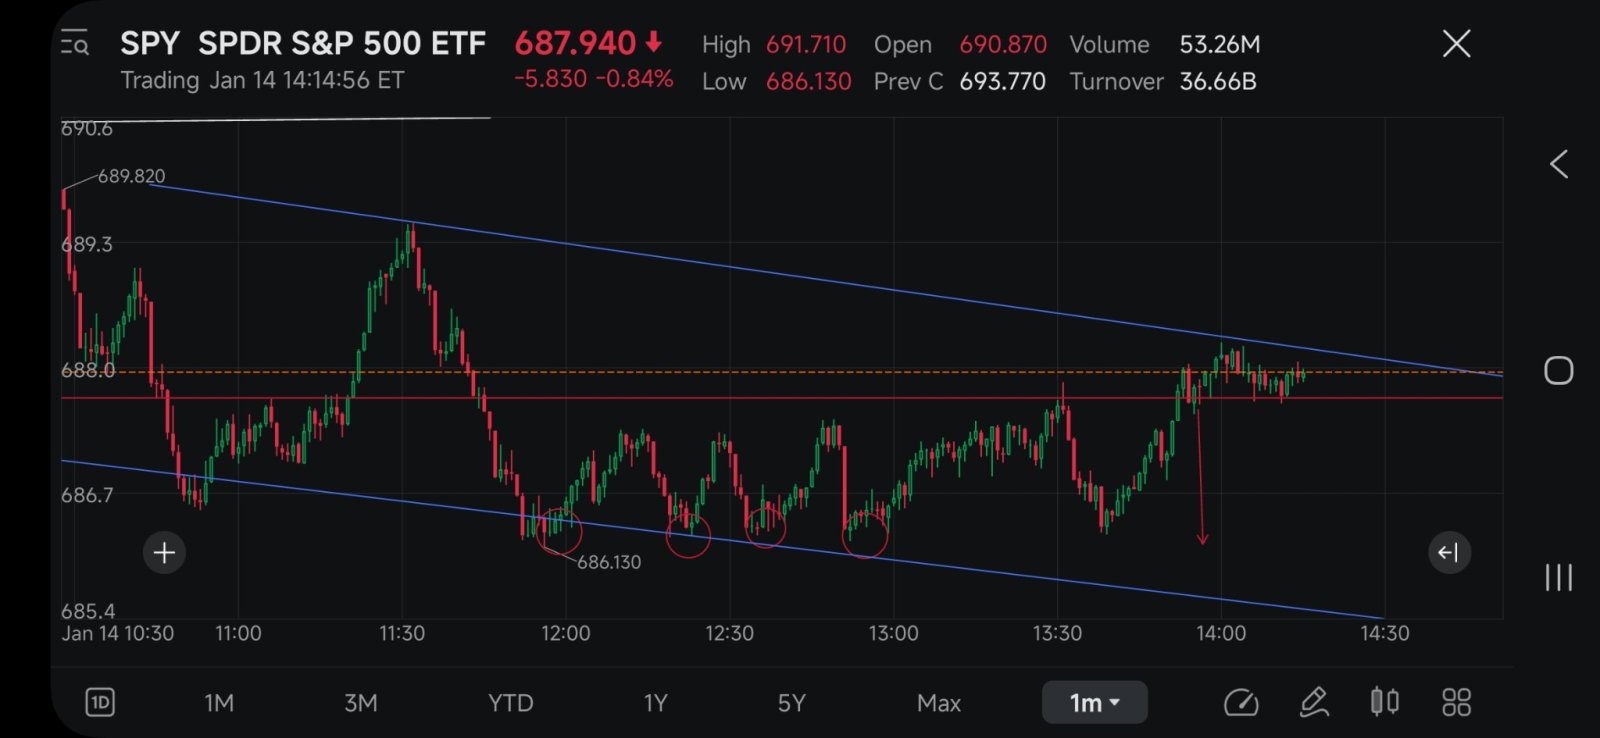This screenshot has width=1600, height=738.
Task: Open the 1m interval dropdown
Action: coord(1094,703)
